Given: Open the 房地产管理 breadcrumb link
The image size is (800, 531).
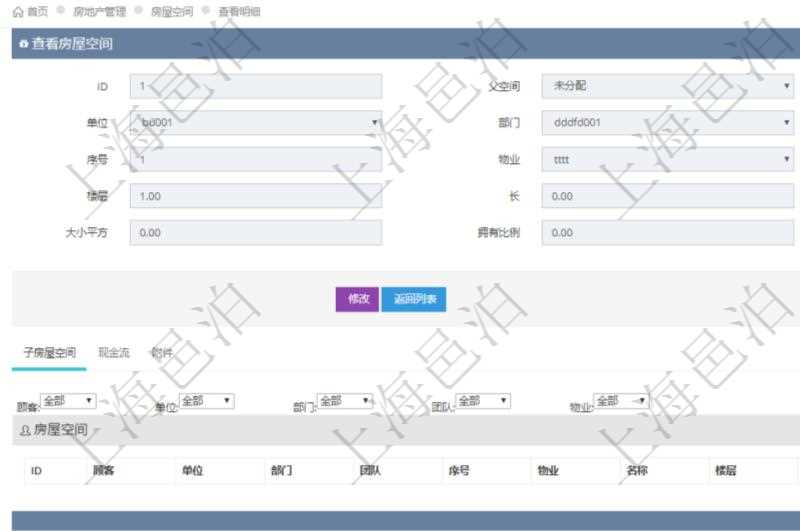Looking at the screenshot, I should [x=99, y=12].
